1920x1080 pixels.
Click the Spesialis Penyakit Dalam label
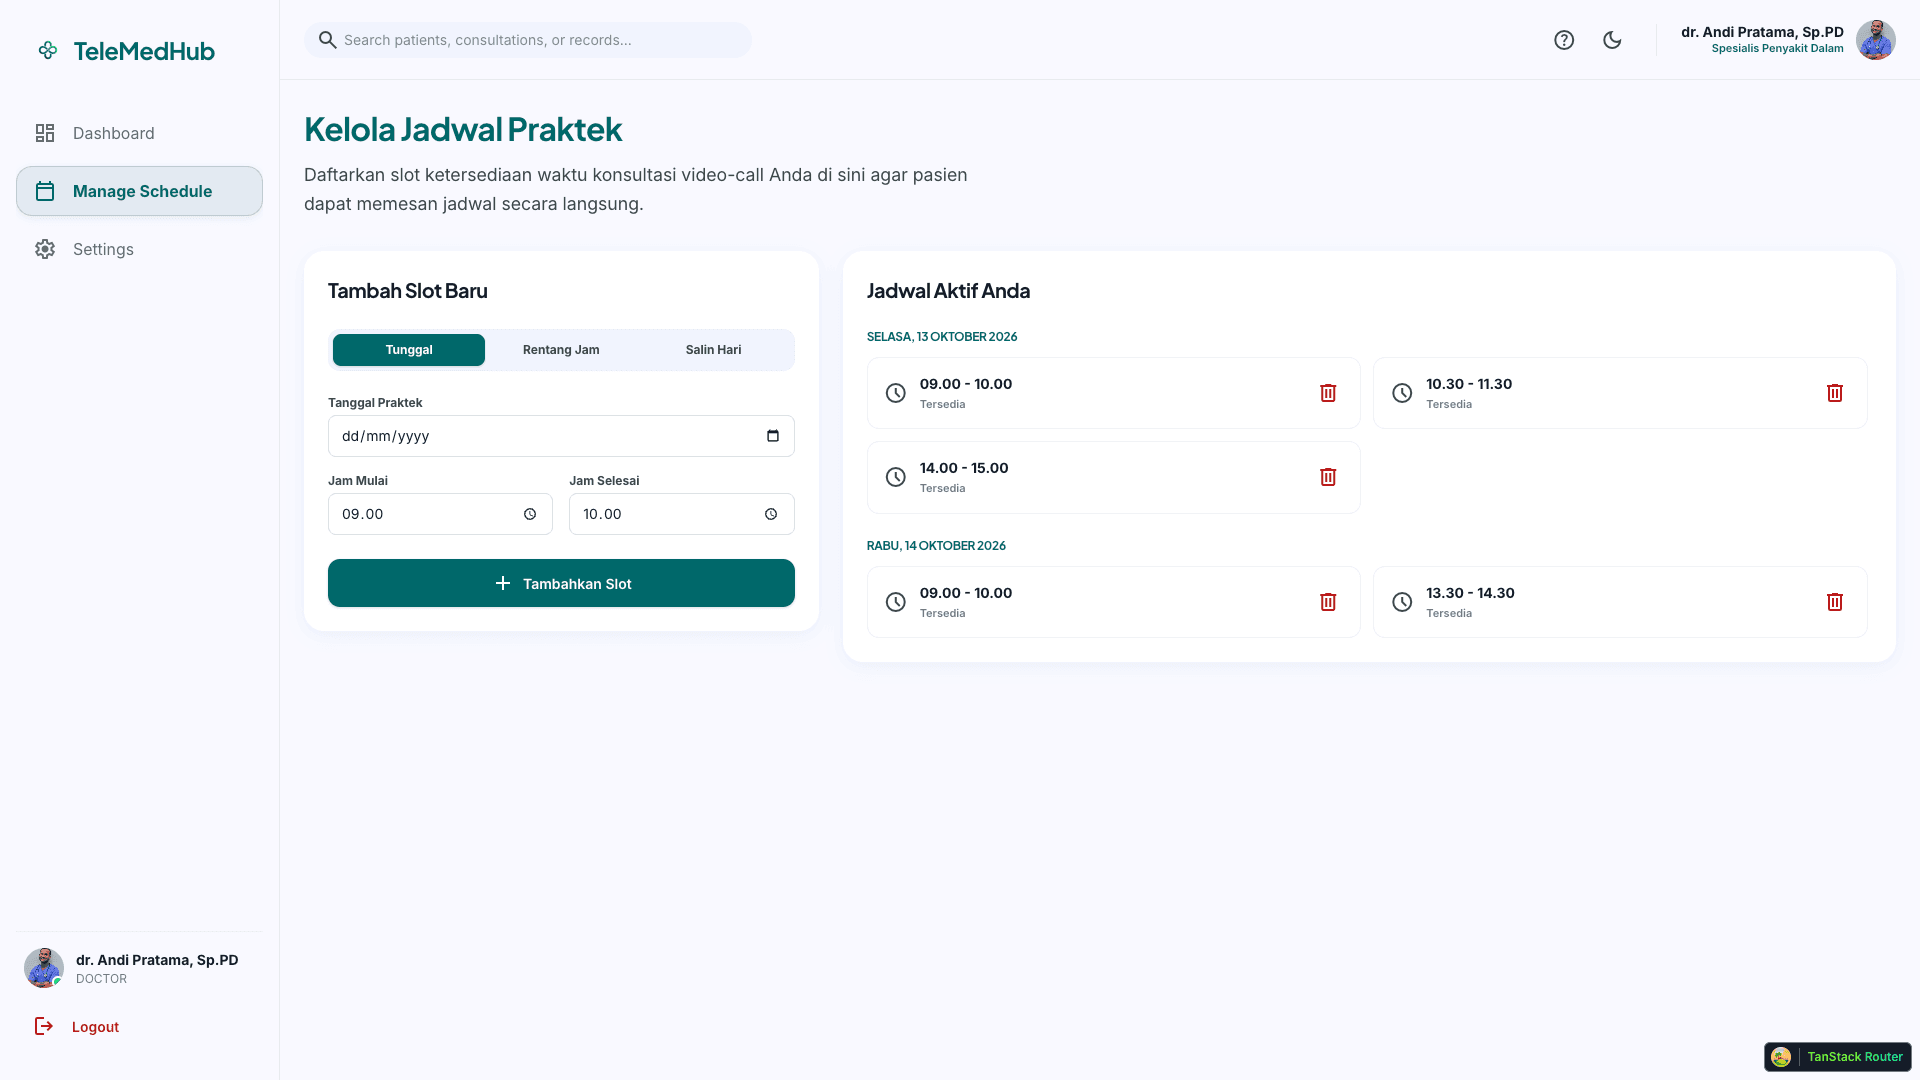point(1777,48)
